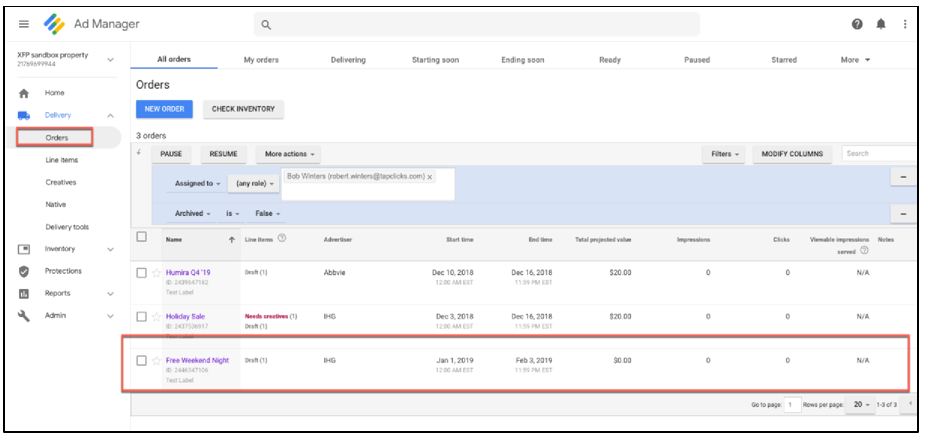
Task: Open the Filters dropdown
Action: (x=724, y=154)
